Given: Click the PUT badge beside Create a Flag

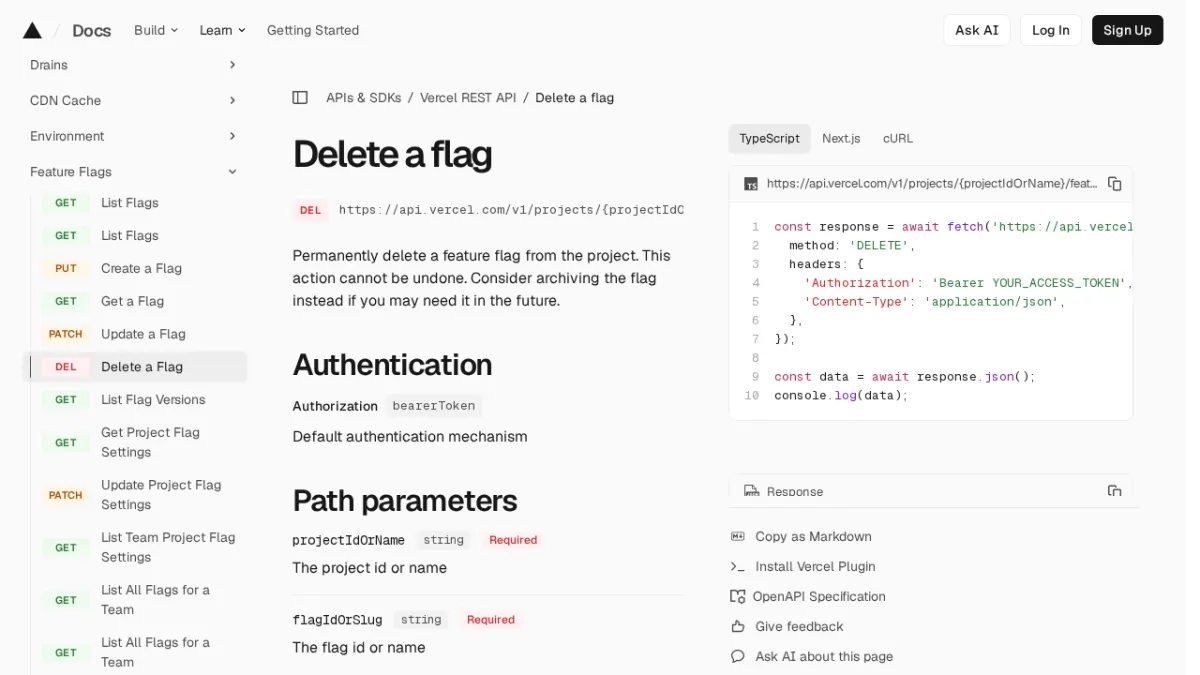Looking at the screenshot, I should point(66,269).
